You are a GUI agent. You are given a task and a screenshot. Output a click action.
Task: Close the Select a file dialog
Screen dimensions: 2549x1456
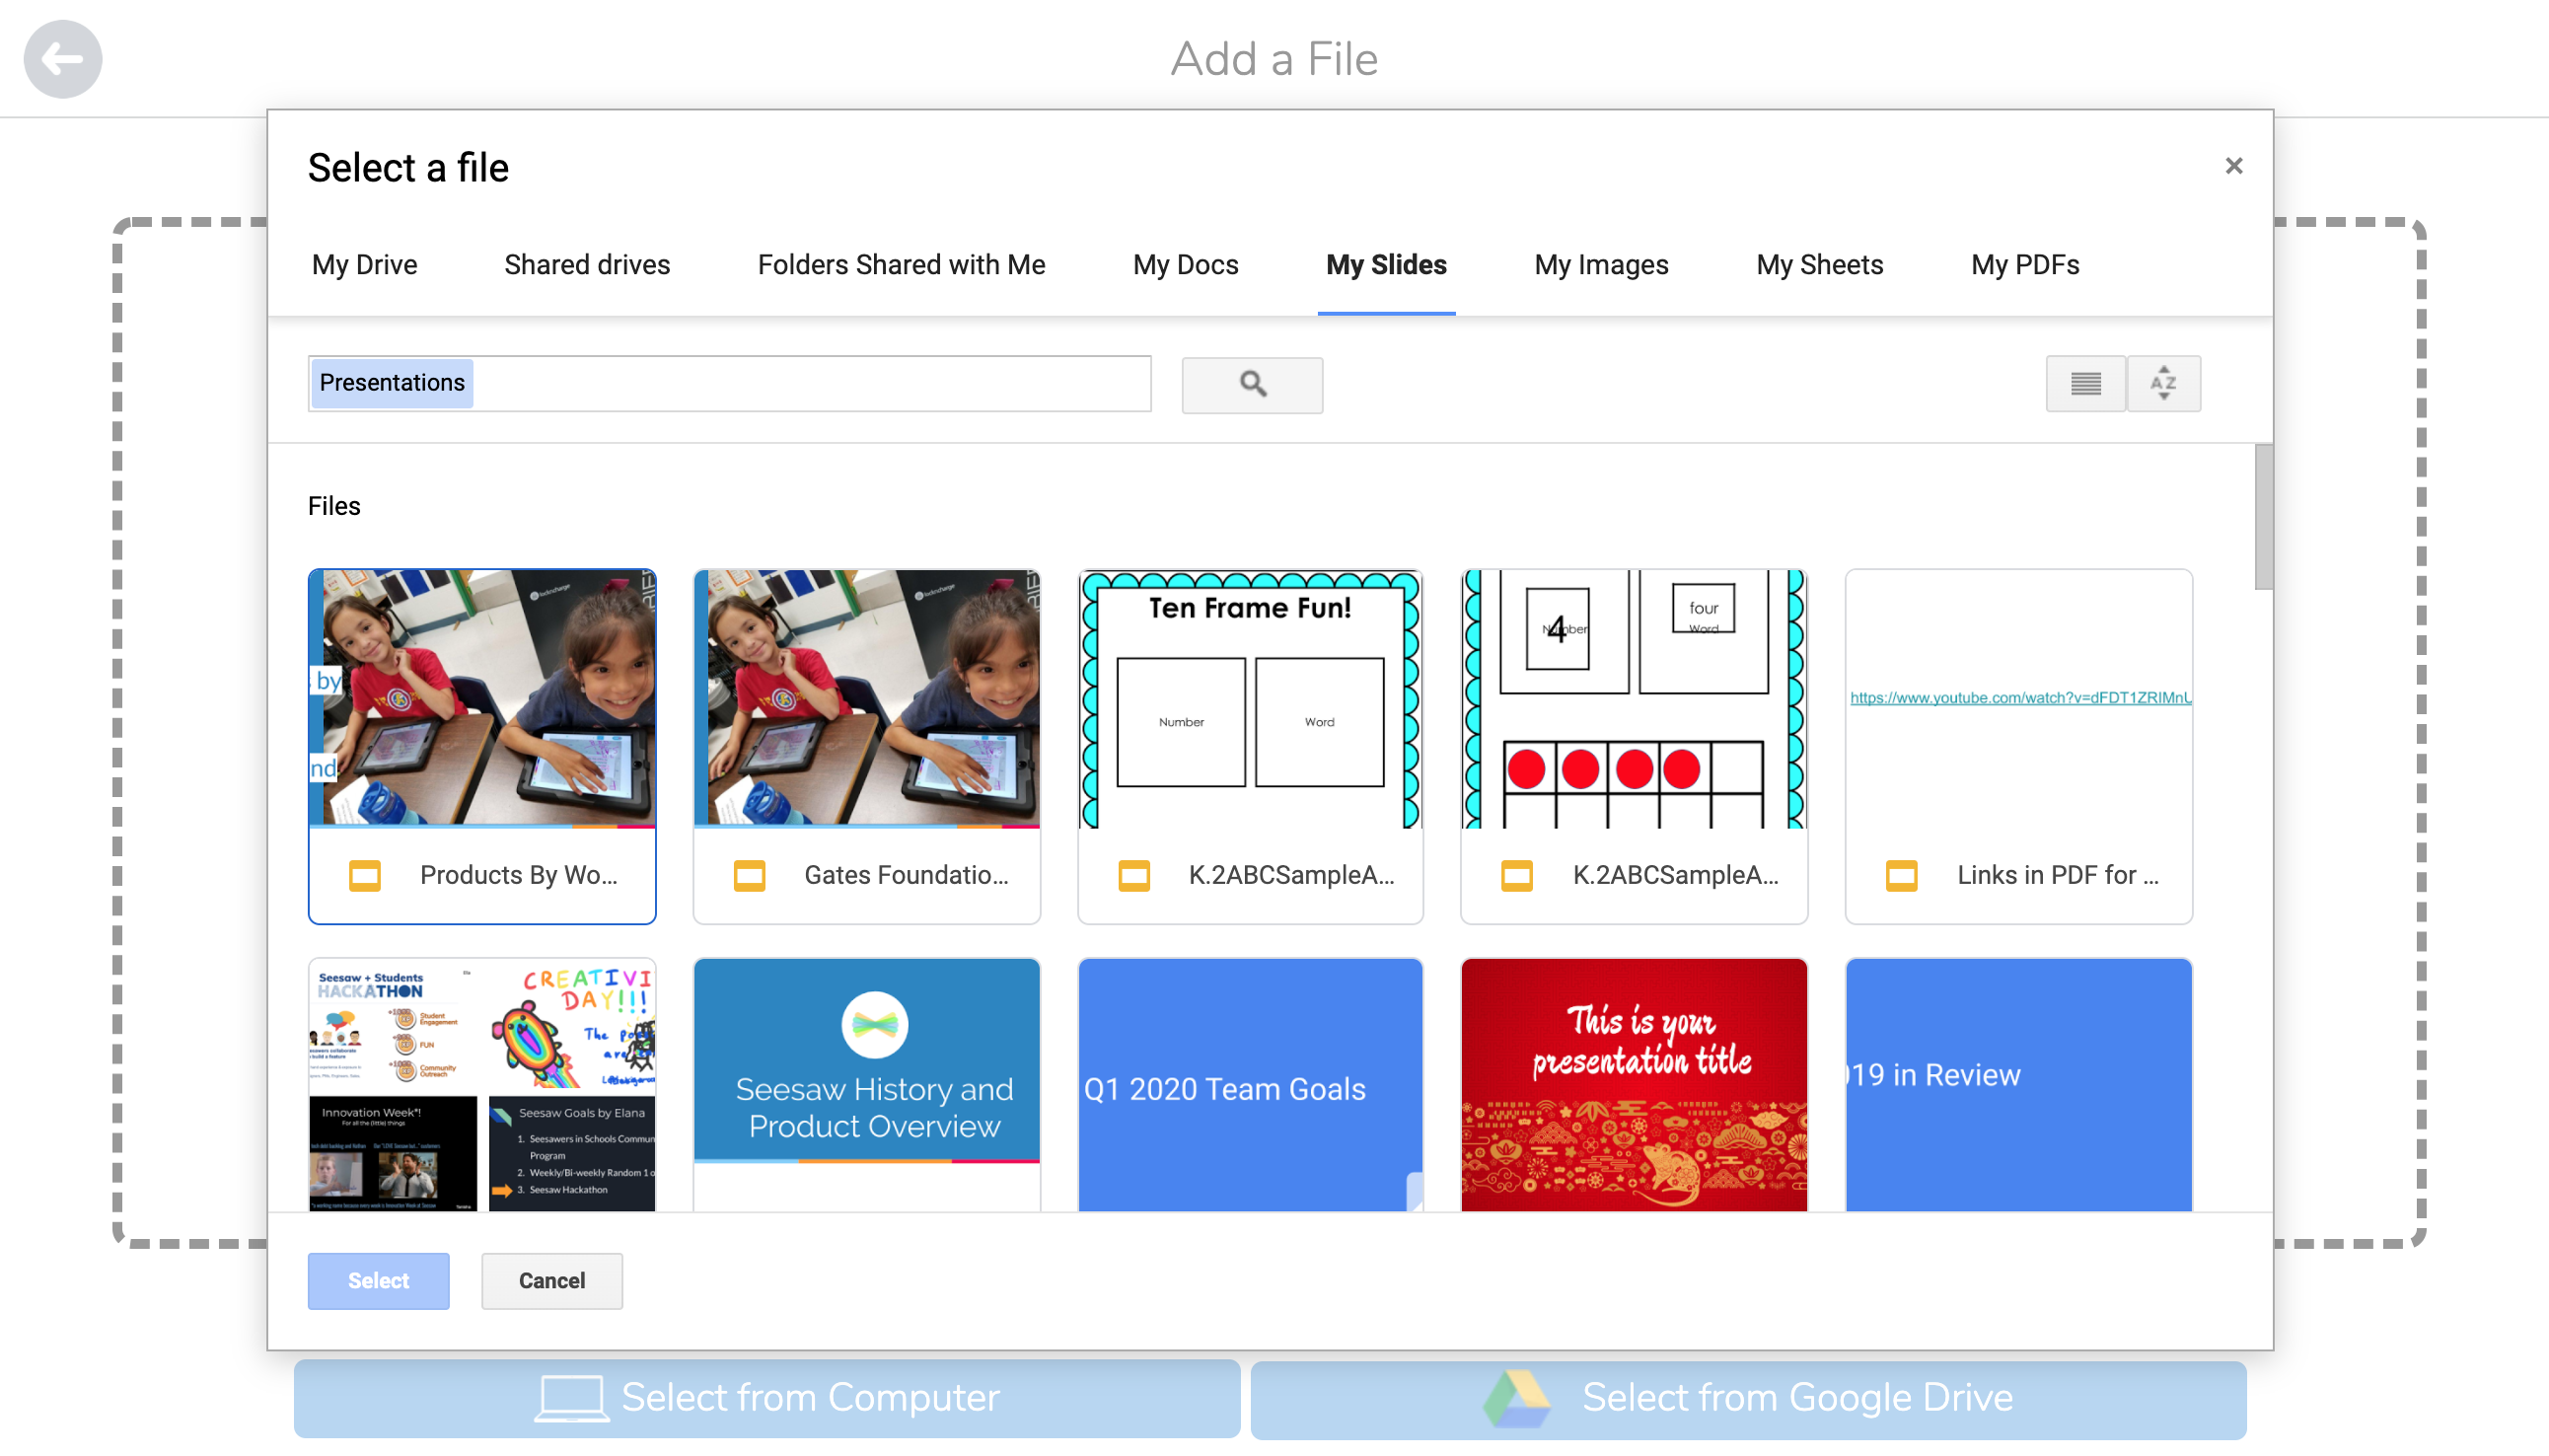tap(2233, 166)
